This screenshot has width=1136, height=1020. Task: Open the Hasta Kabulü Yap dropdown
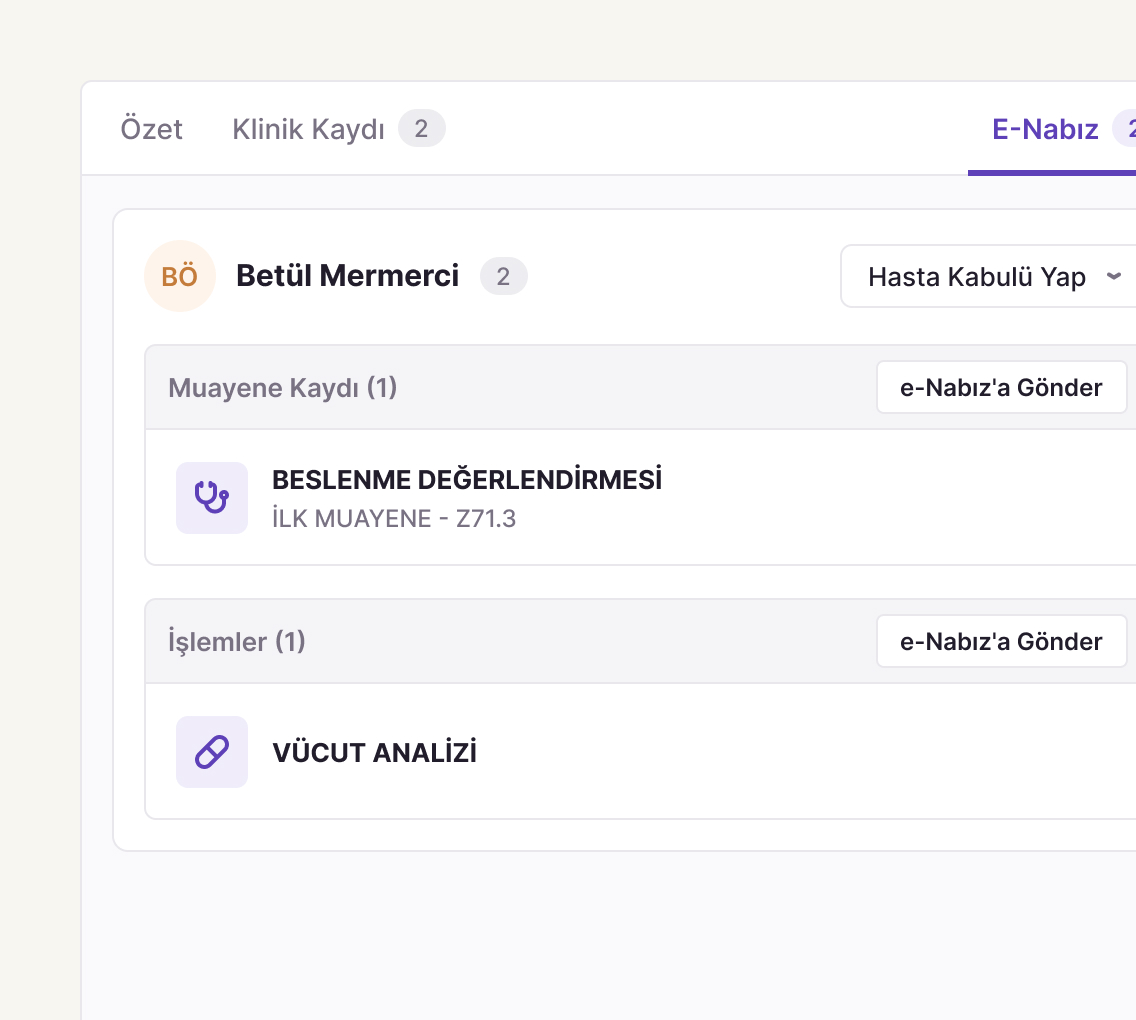988,276
